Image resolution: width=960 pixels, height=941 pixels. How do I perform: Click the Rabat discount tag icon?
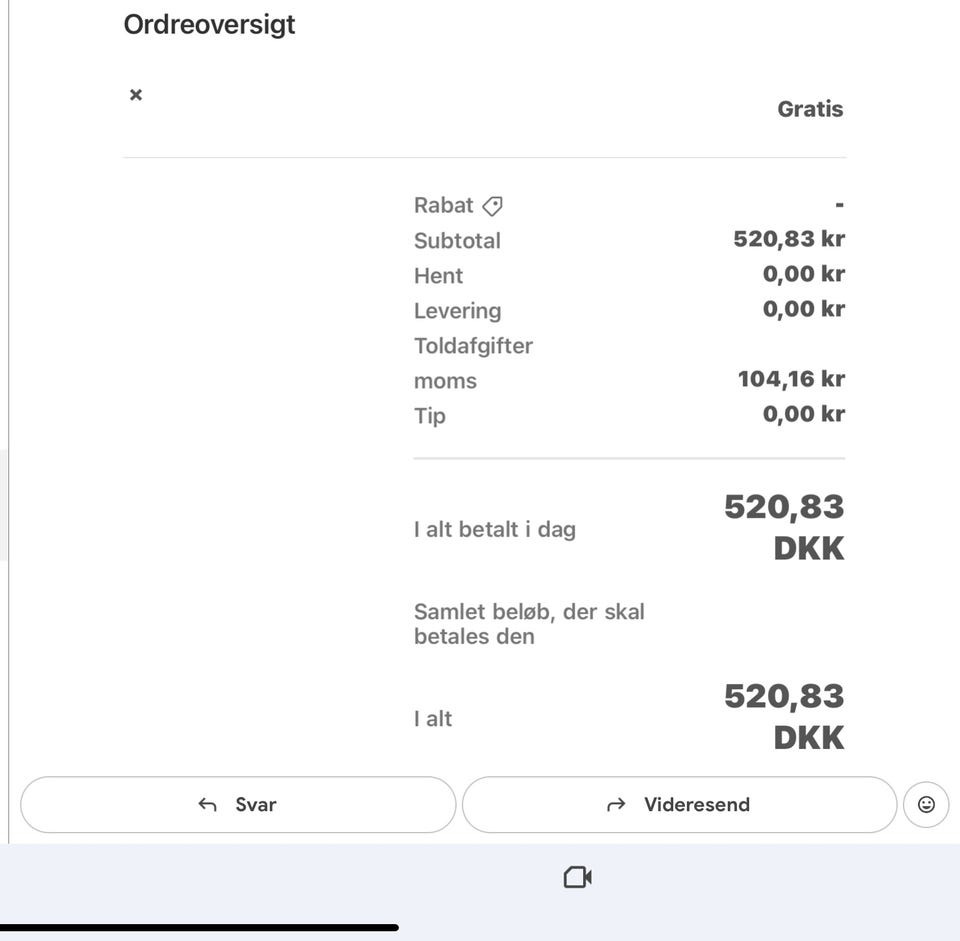(x=492, y=206)
